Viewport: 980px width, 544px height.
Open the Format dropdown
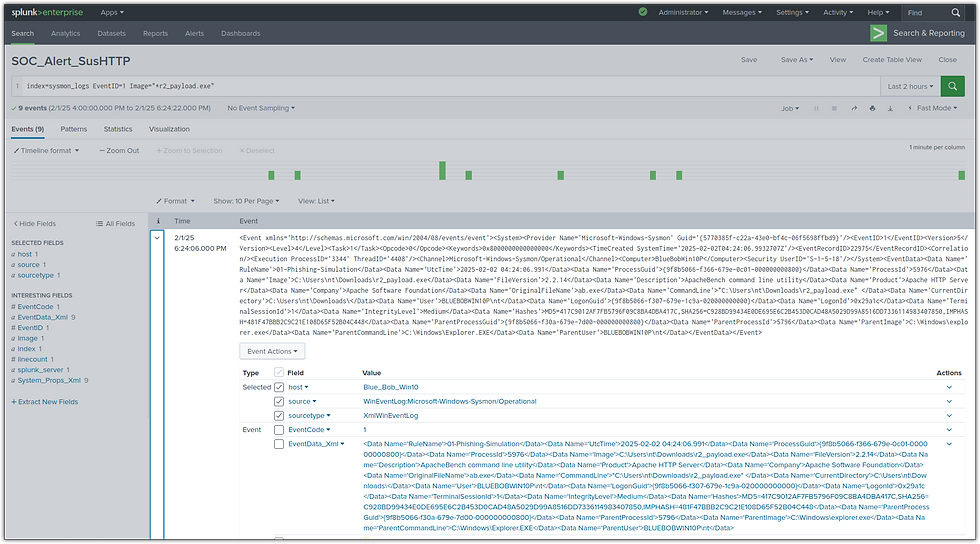(x=176, y=201)
